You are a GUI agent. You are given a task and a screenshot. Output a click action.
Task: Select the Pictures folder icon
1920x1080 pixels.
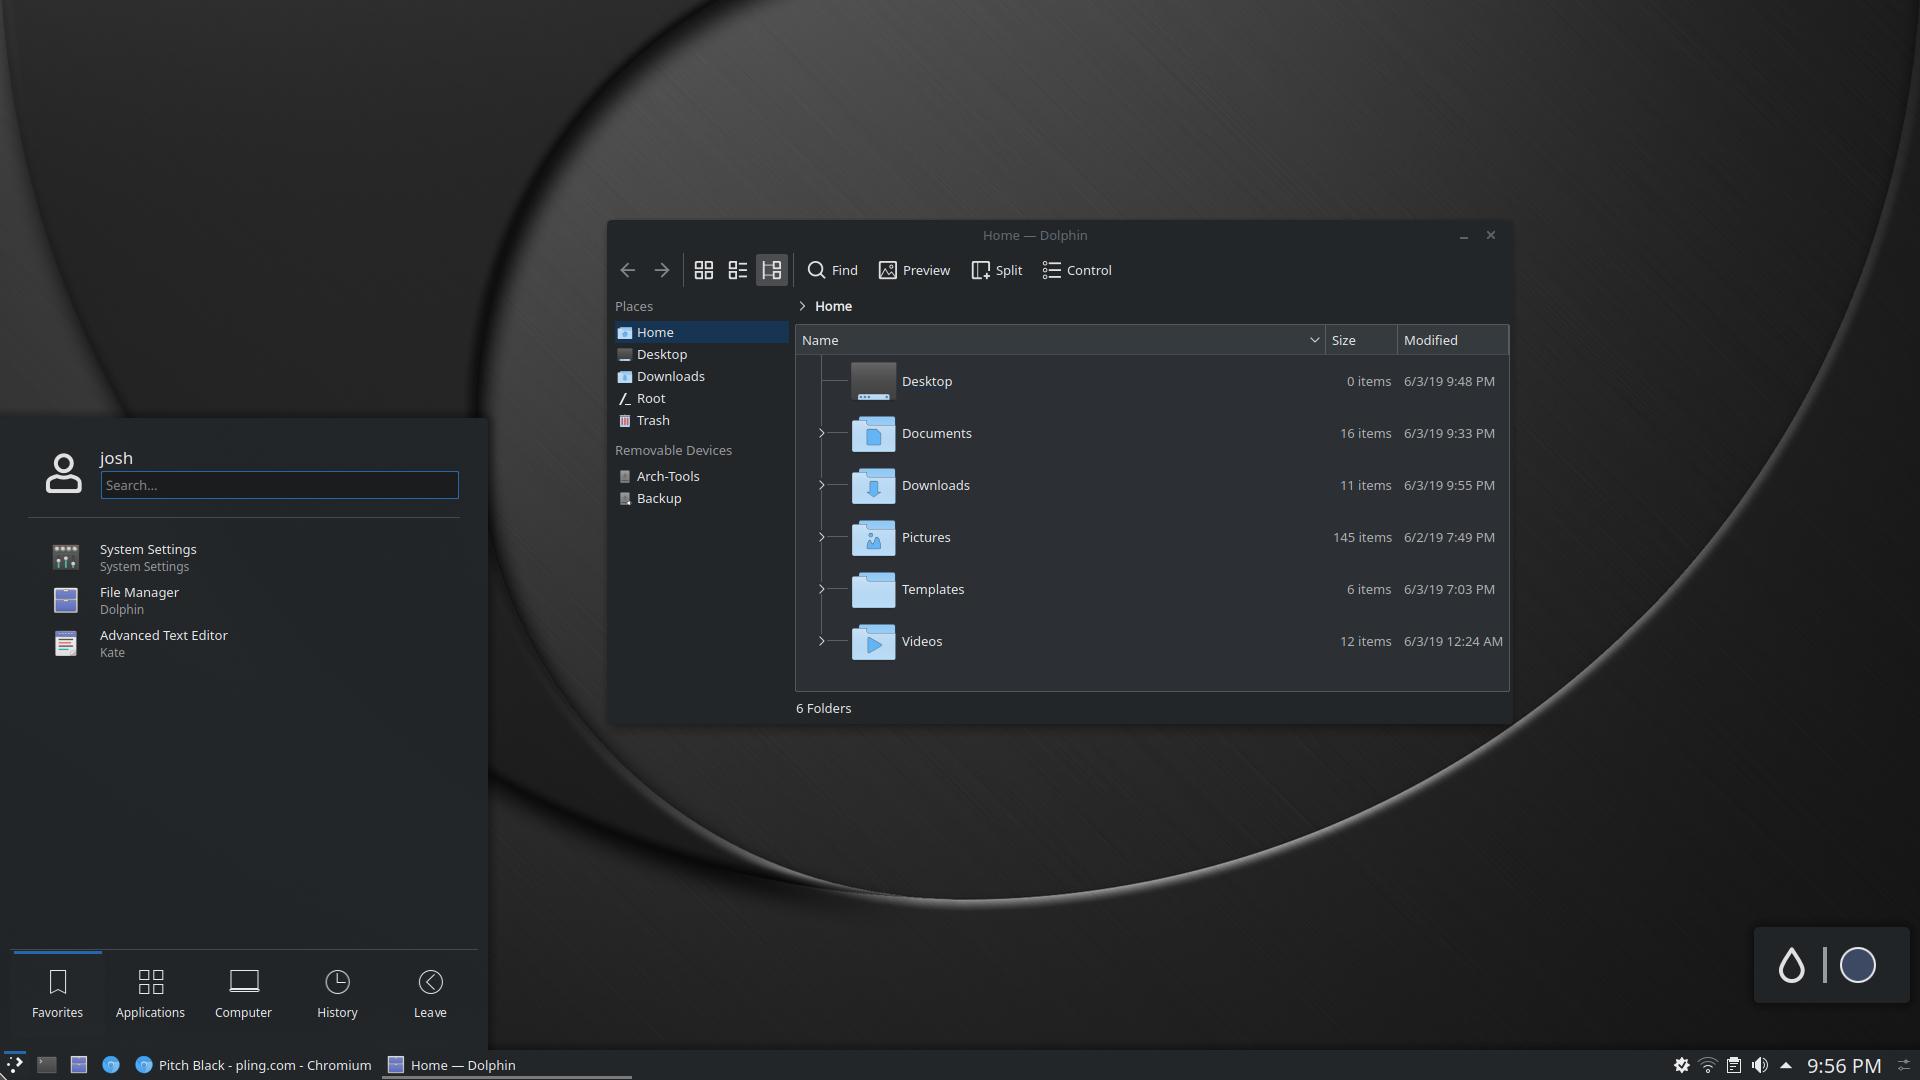tap(873, 537)
